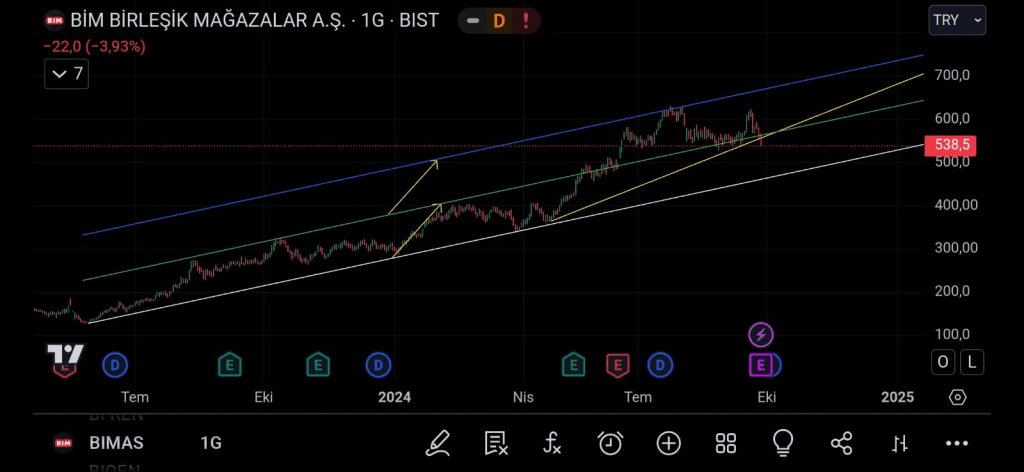
Task: Tap the leftmost green E earnings marker
Action: pos(229,365)
